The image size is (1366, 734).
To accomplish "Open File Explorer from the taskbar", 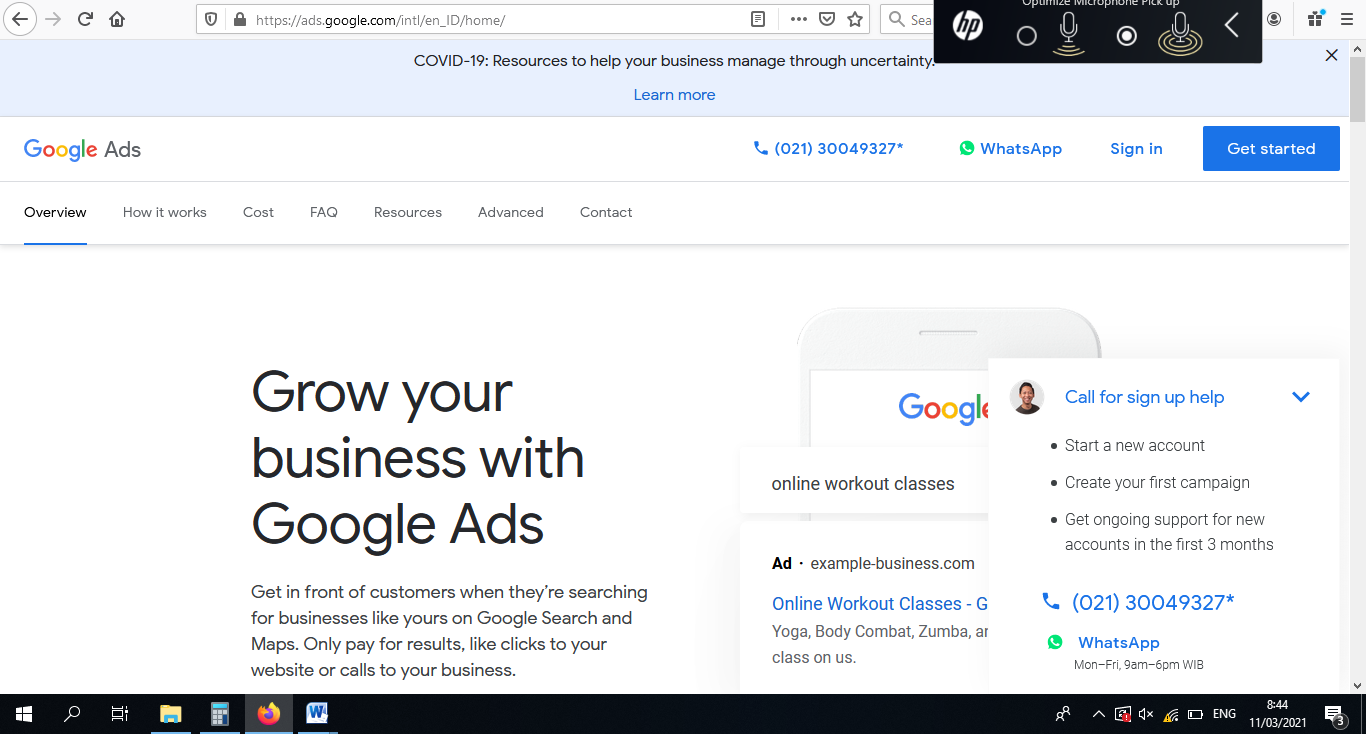I will tap(171, 714).
